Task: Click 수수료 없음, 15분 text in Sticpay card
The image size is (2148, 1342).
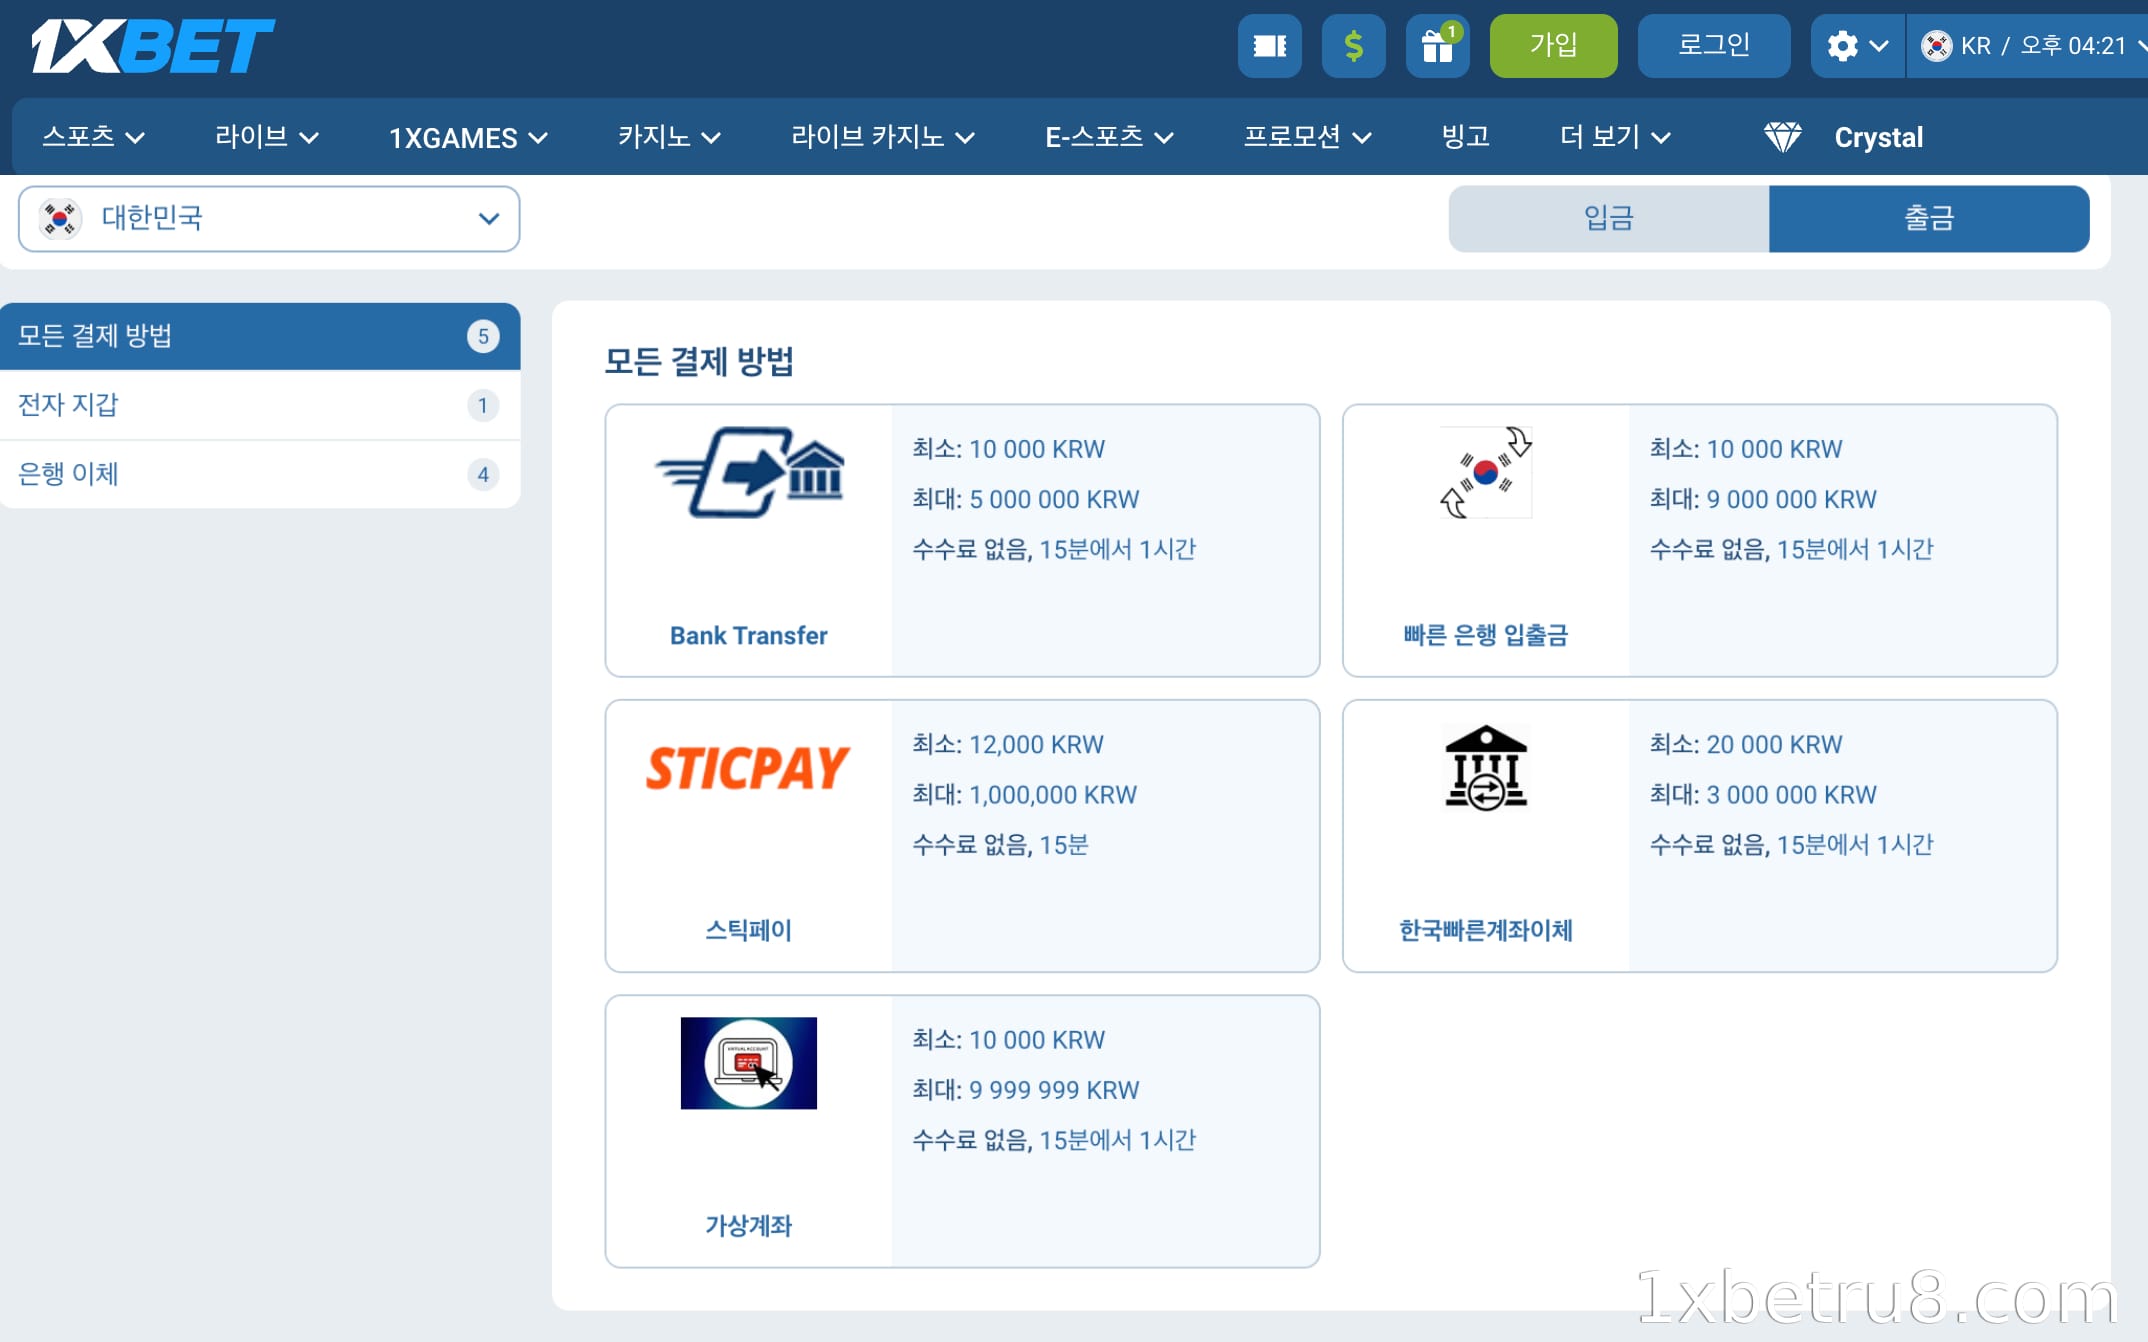Action: (1000, 845)
